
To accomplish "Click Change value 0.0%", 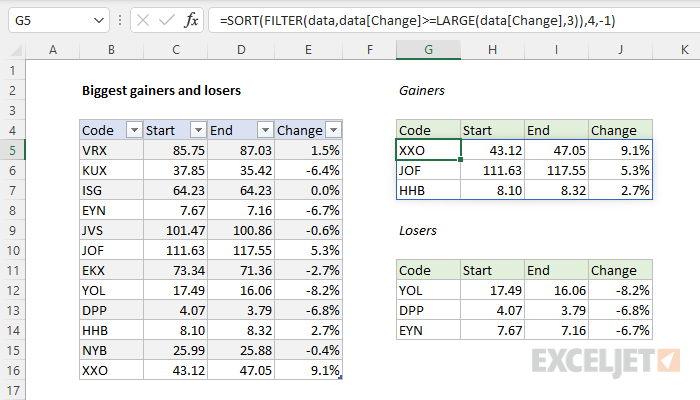I will 308,191.
